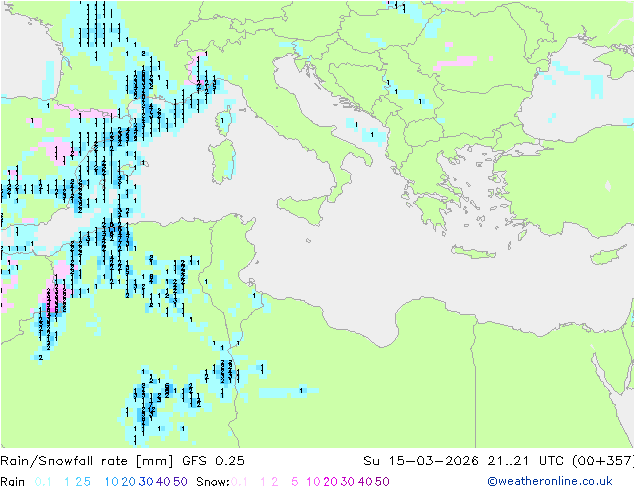This screenshot has height=490, width=634.
Task: Click the Rain legend value 20
Action: 128,482
